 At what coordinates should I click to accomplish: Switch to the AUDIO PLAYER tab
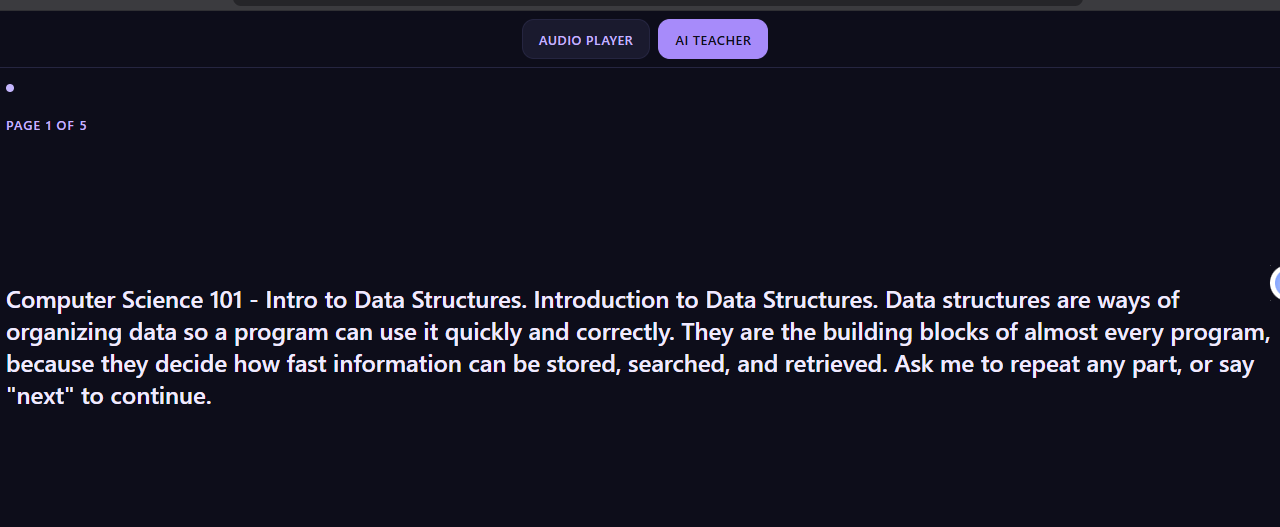[586, 40]
